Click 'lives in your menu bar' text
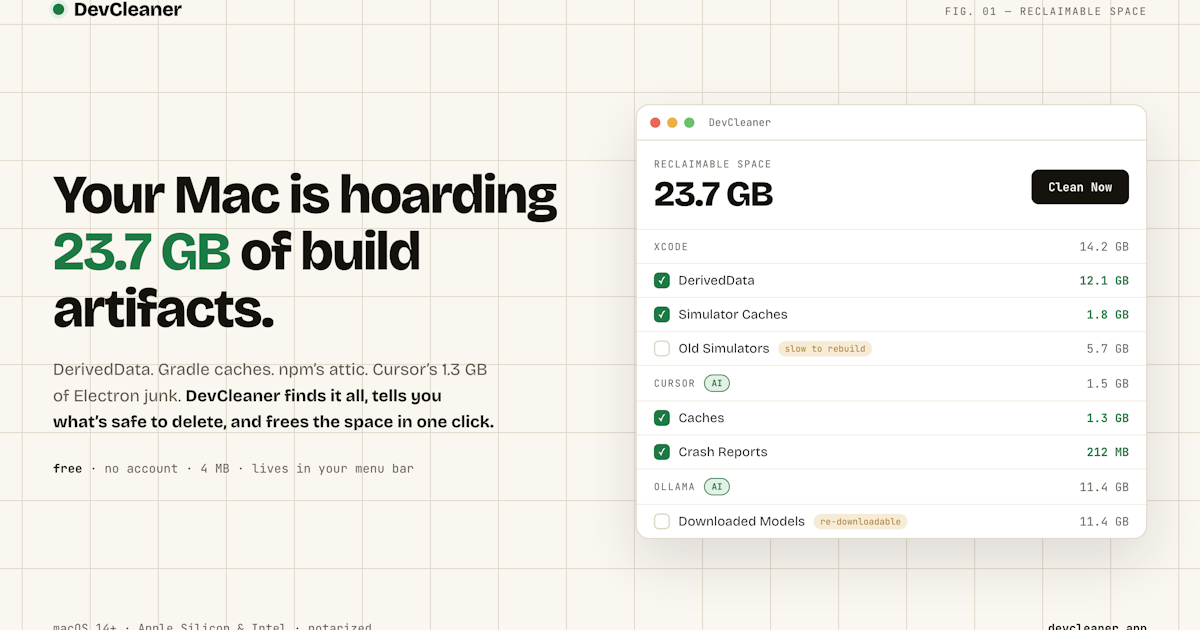Image resolution: width=1200 pixels, height=630 pixels. tap(333, 469)
